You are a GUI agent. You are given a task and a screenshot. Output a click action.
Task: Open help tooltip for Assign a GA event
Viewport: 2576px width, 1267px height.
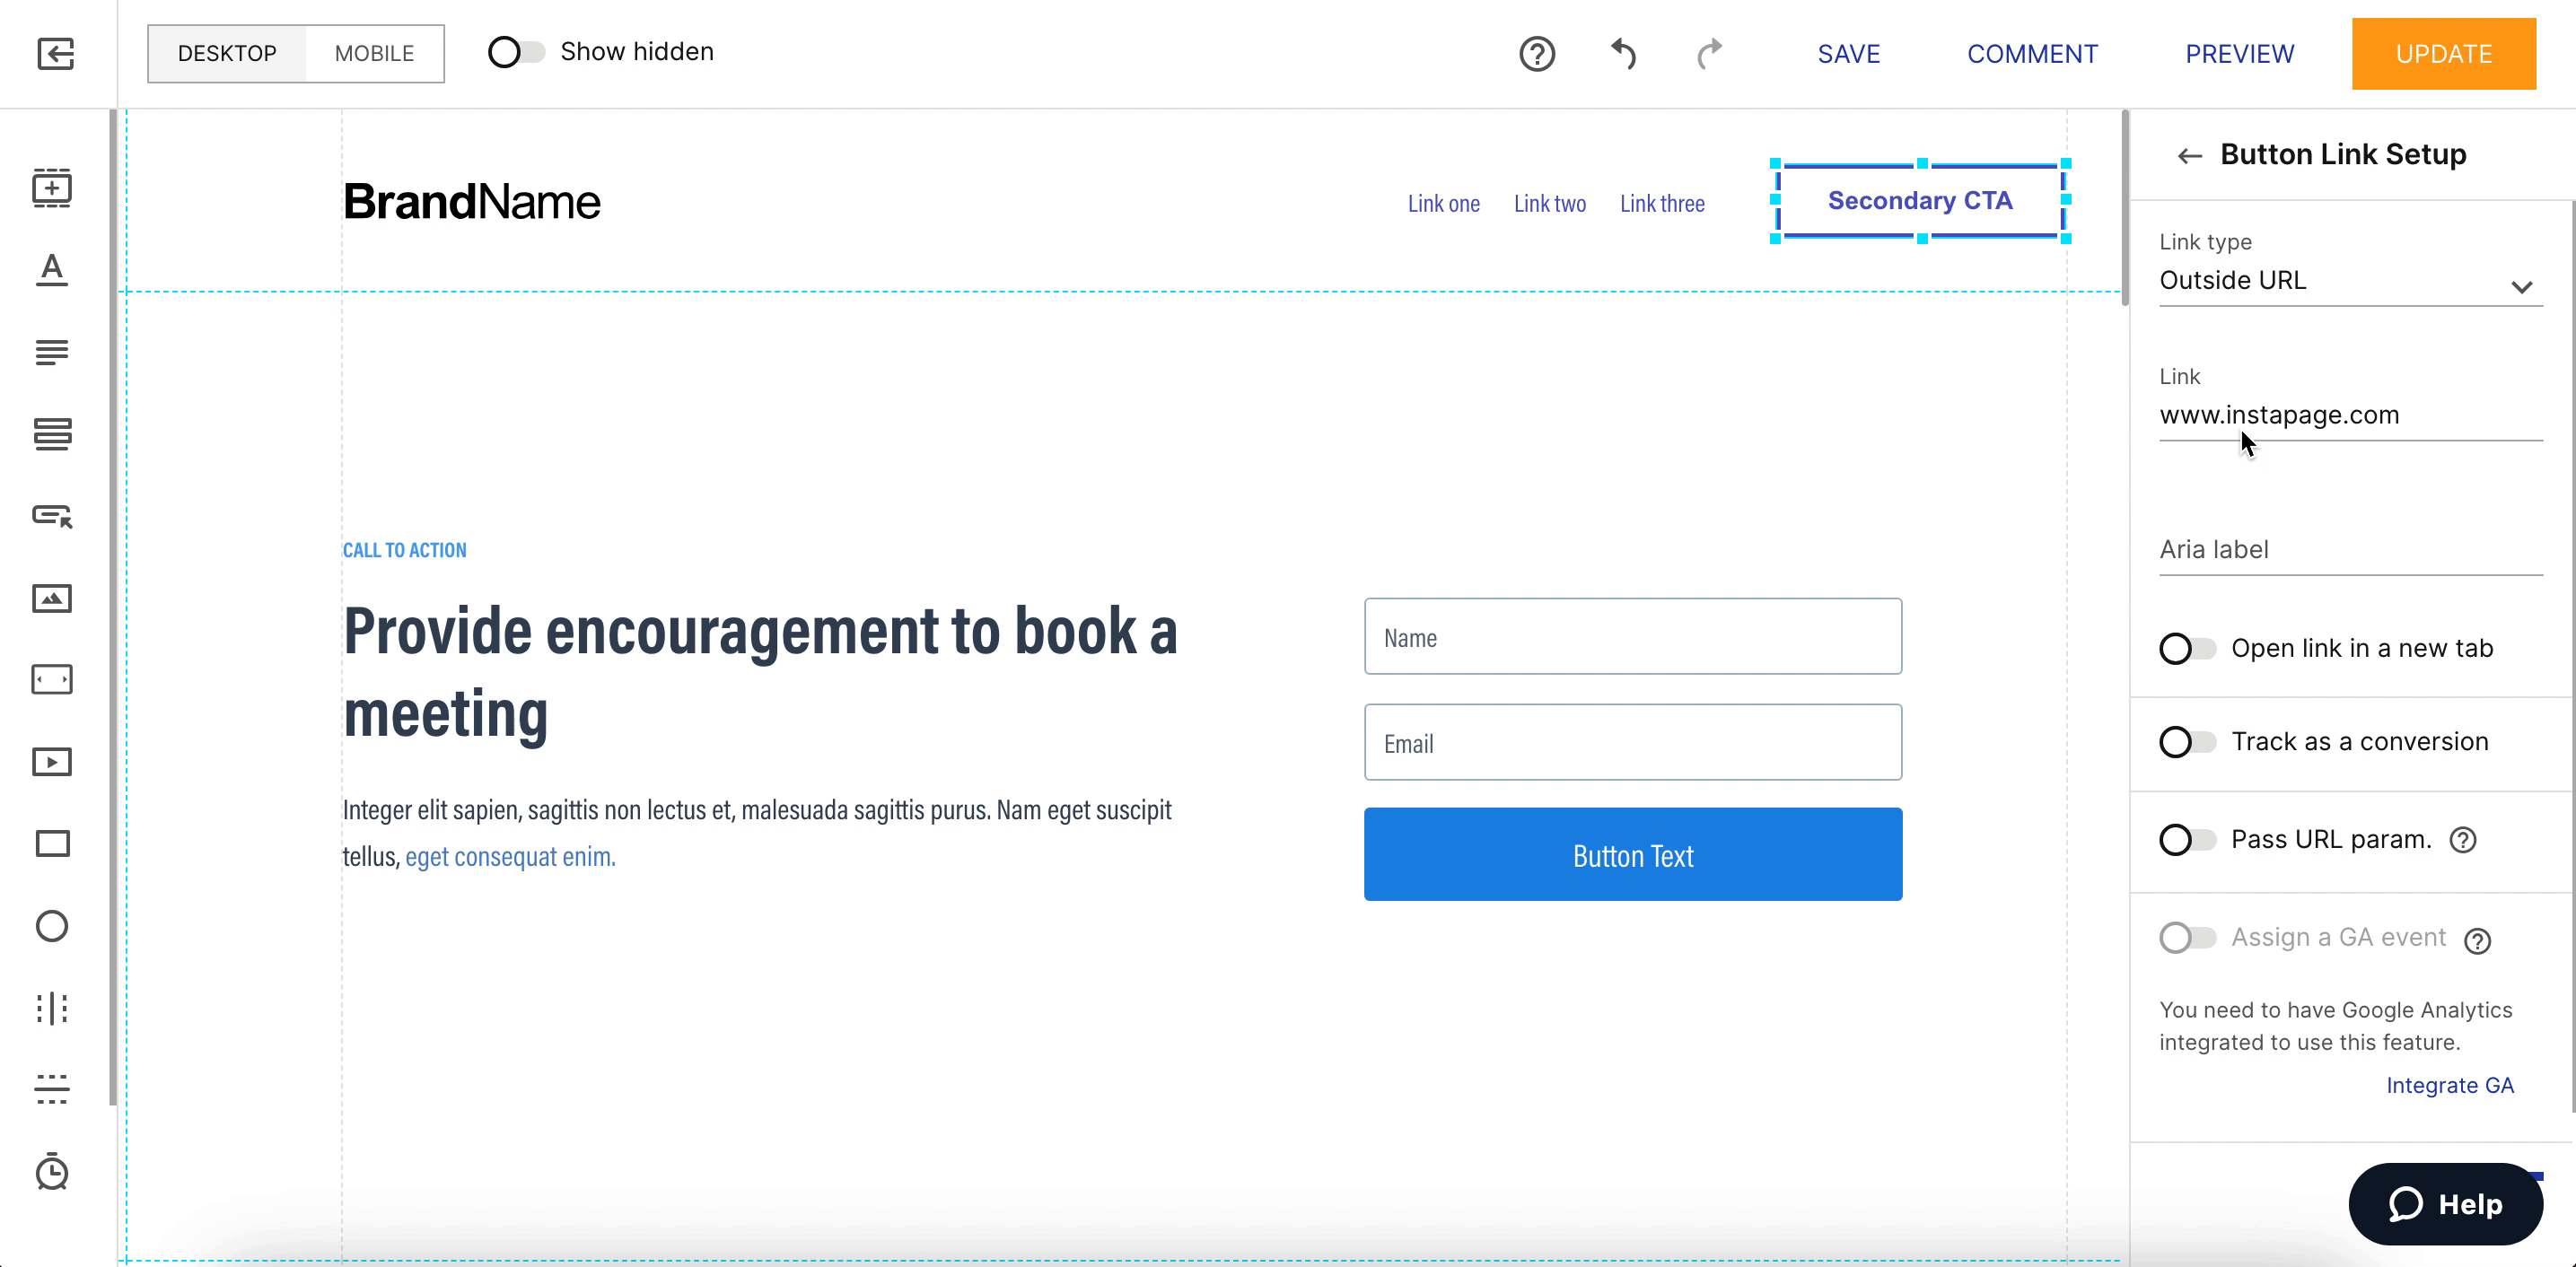[x=2478, y=940]
